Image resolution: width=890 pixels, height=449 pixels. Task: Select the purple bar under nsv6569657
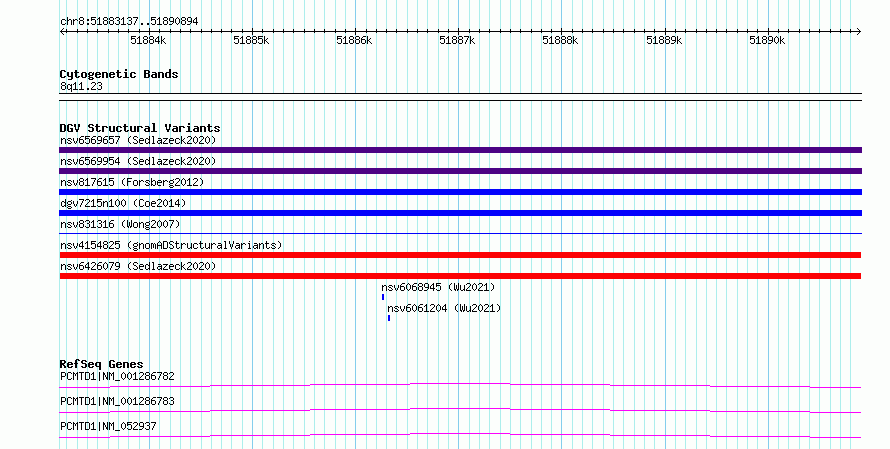point(460,150)
